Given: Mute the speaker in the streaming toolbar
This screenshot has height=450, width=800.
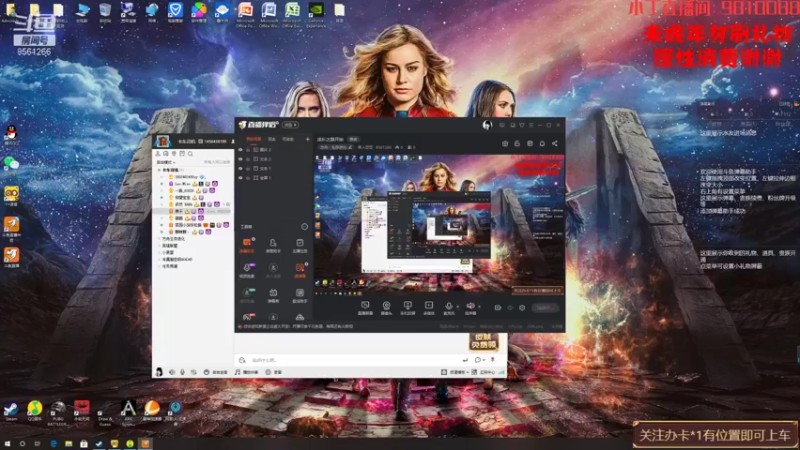Looking at the screenshot, I should pyautogui.click(x=470, y=308).
